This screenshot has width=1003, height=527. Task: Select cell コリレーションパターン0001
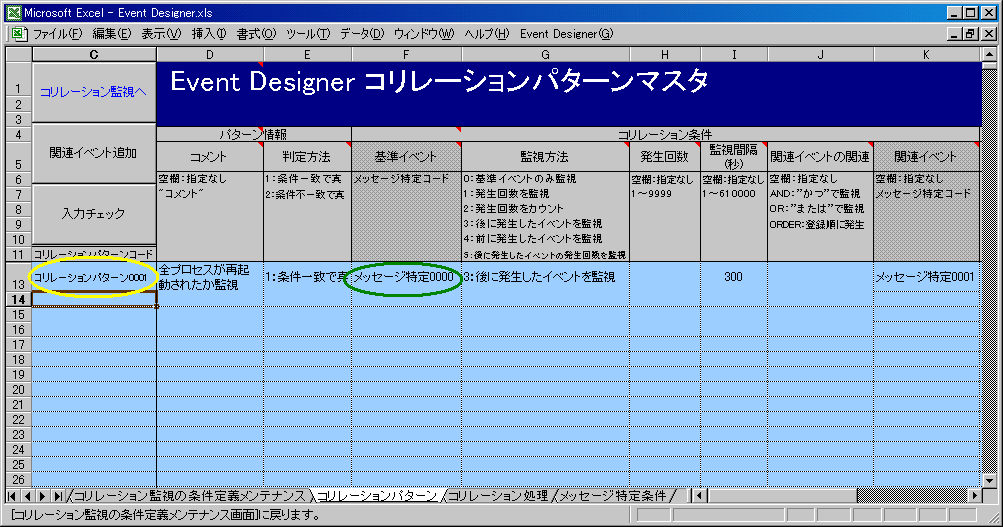coord(93,277)
